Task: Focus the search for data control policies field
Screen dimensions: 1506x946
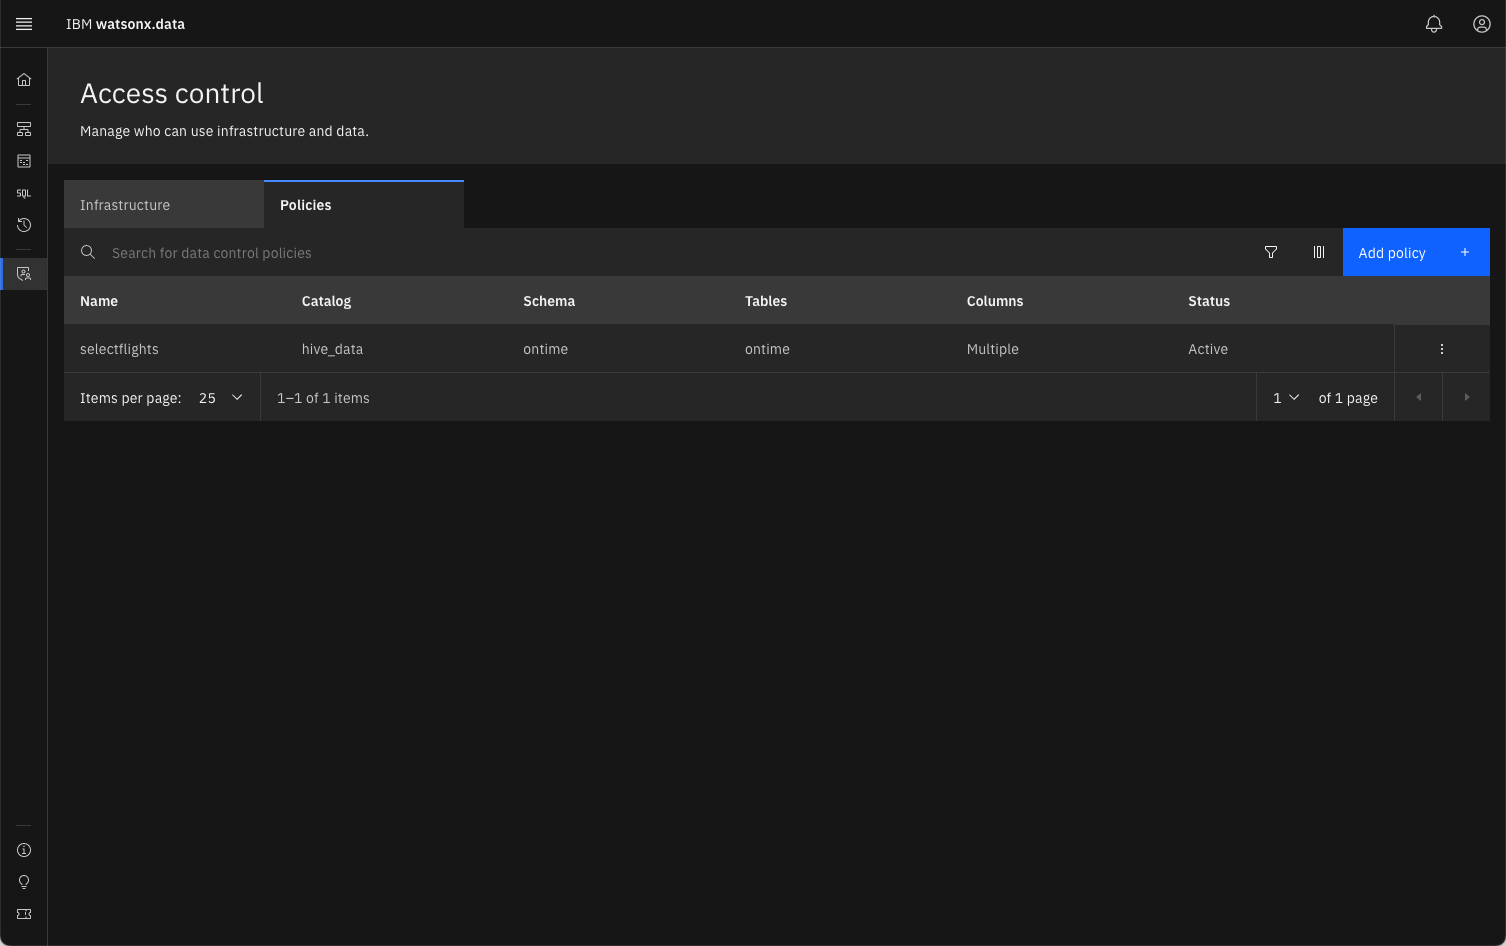Action: (655, 252)
